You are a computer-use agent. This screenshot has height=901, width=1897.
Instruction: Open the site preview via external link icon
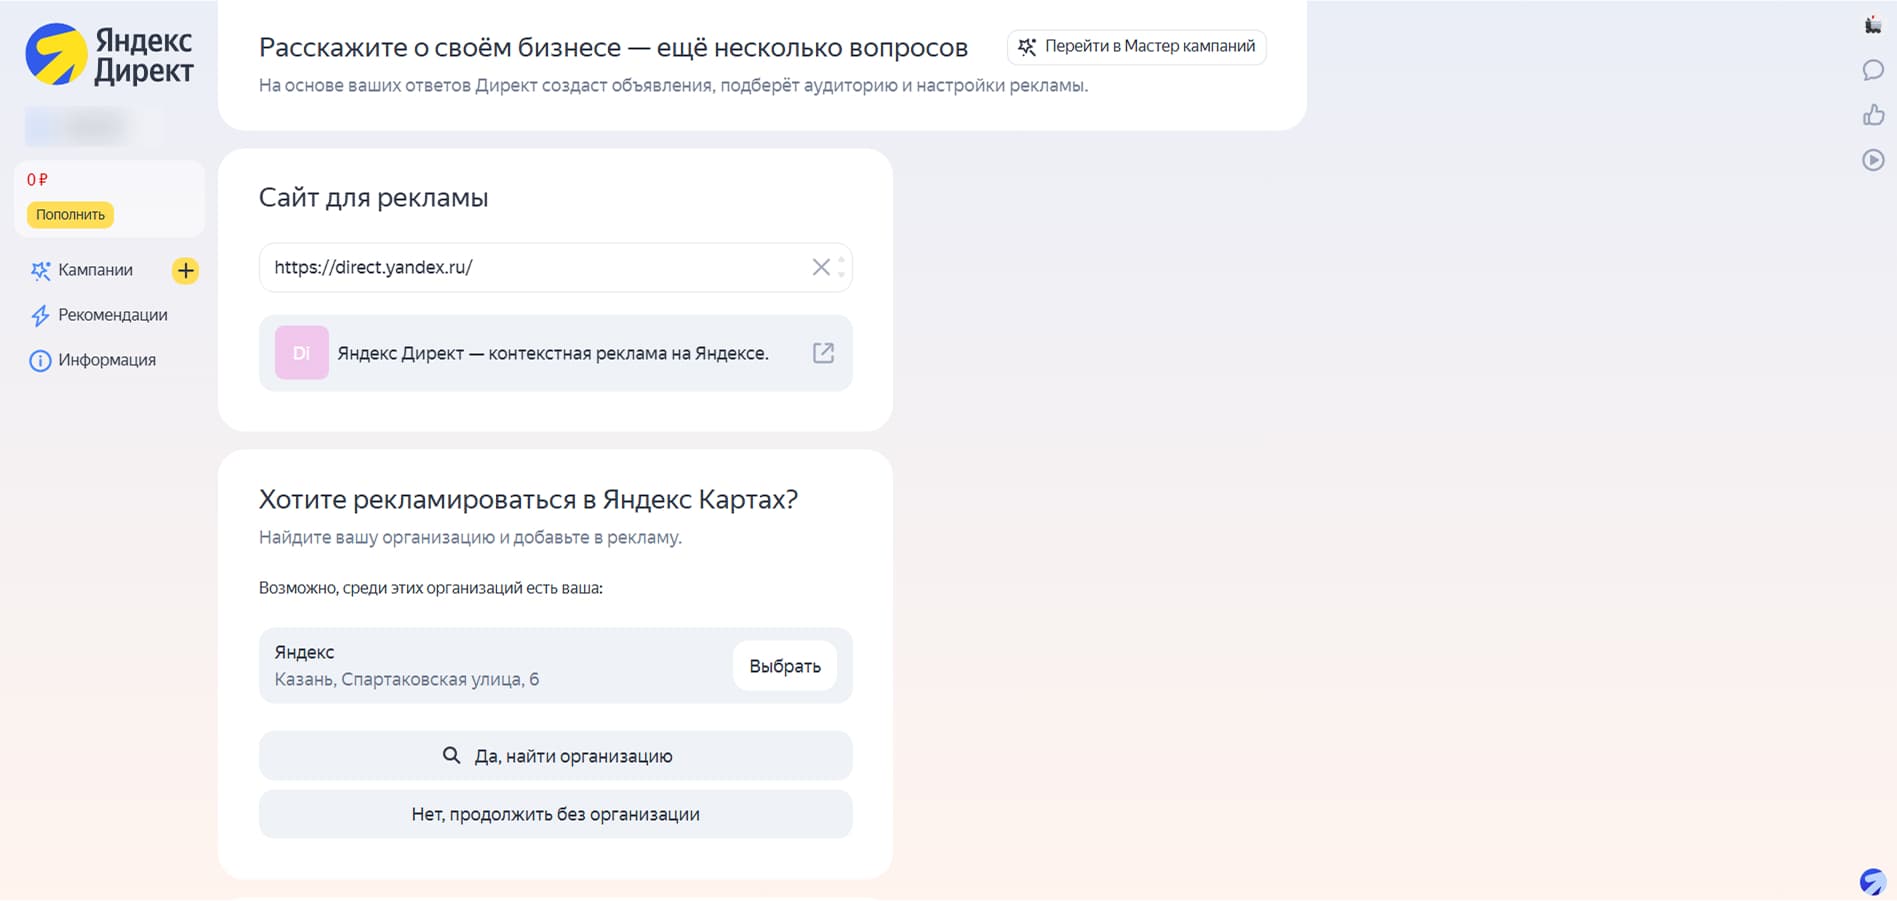823,353
